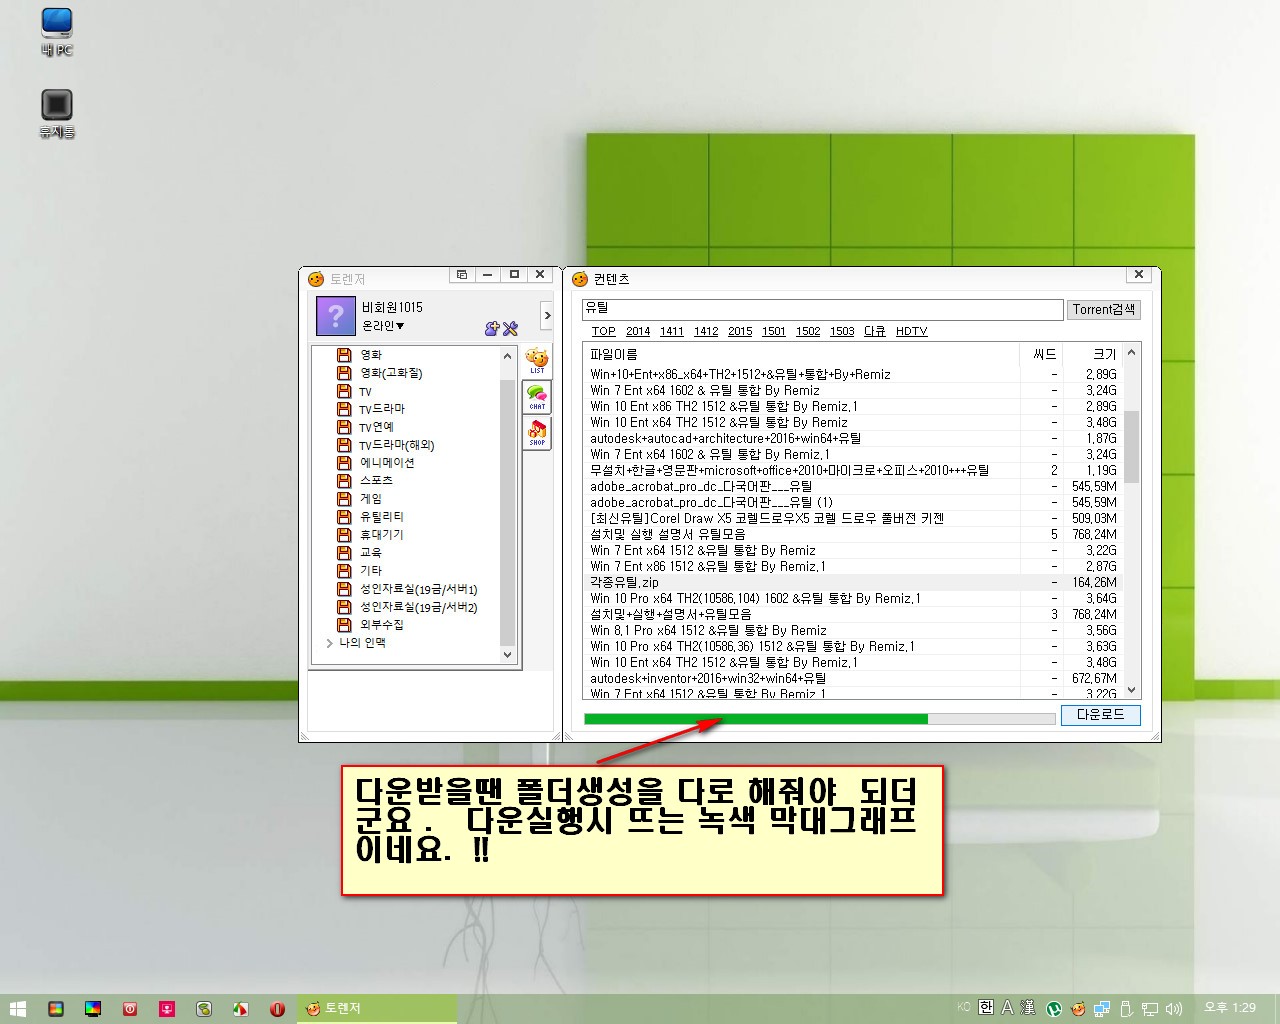This screenshot has height=1024, width=1280.
Task: Select the Corel Draw X5 row
Action: (x=853, y=518)
